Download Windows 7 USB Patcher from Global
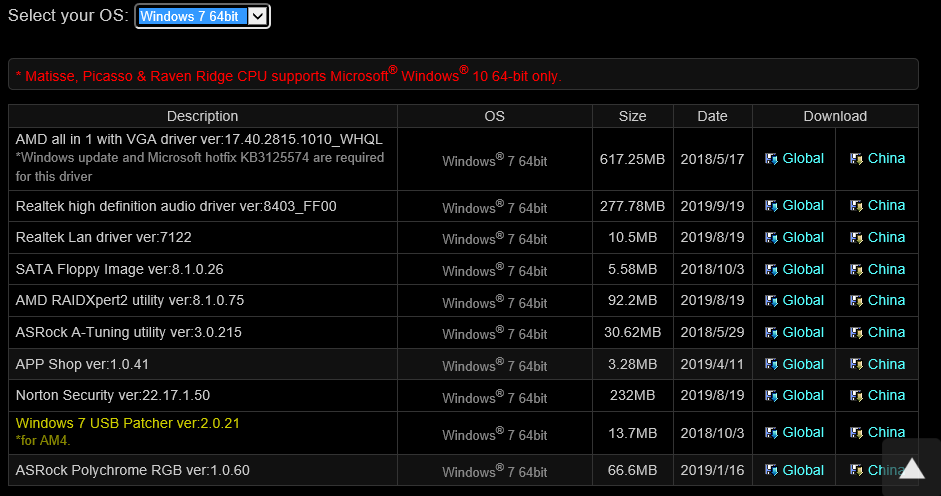The height and width of the screenshot is (496, 941). [x=802, y=432]
